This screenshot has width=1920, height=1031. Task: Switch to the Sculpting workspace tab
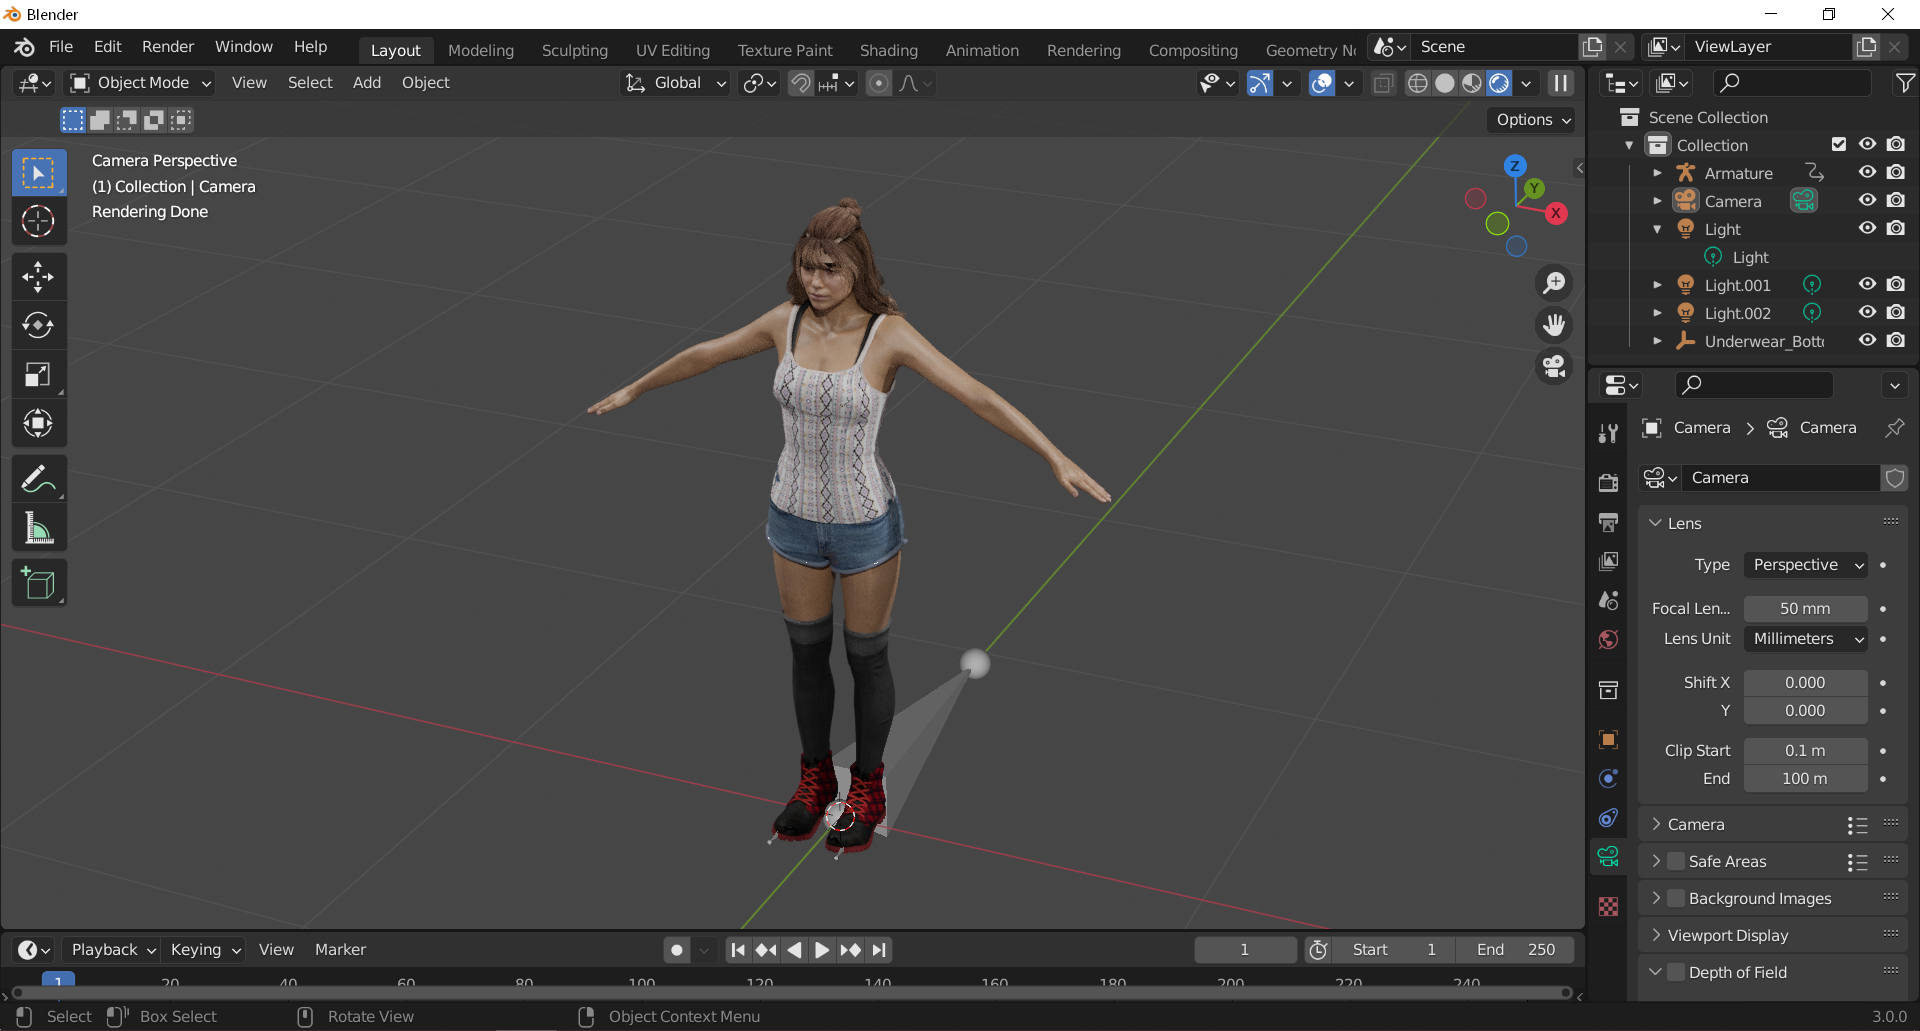pos(575,50)
